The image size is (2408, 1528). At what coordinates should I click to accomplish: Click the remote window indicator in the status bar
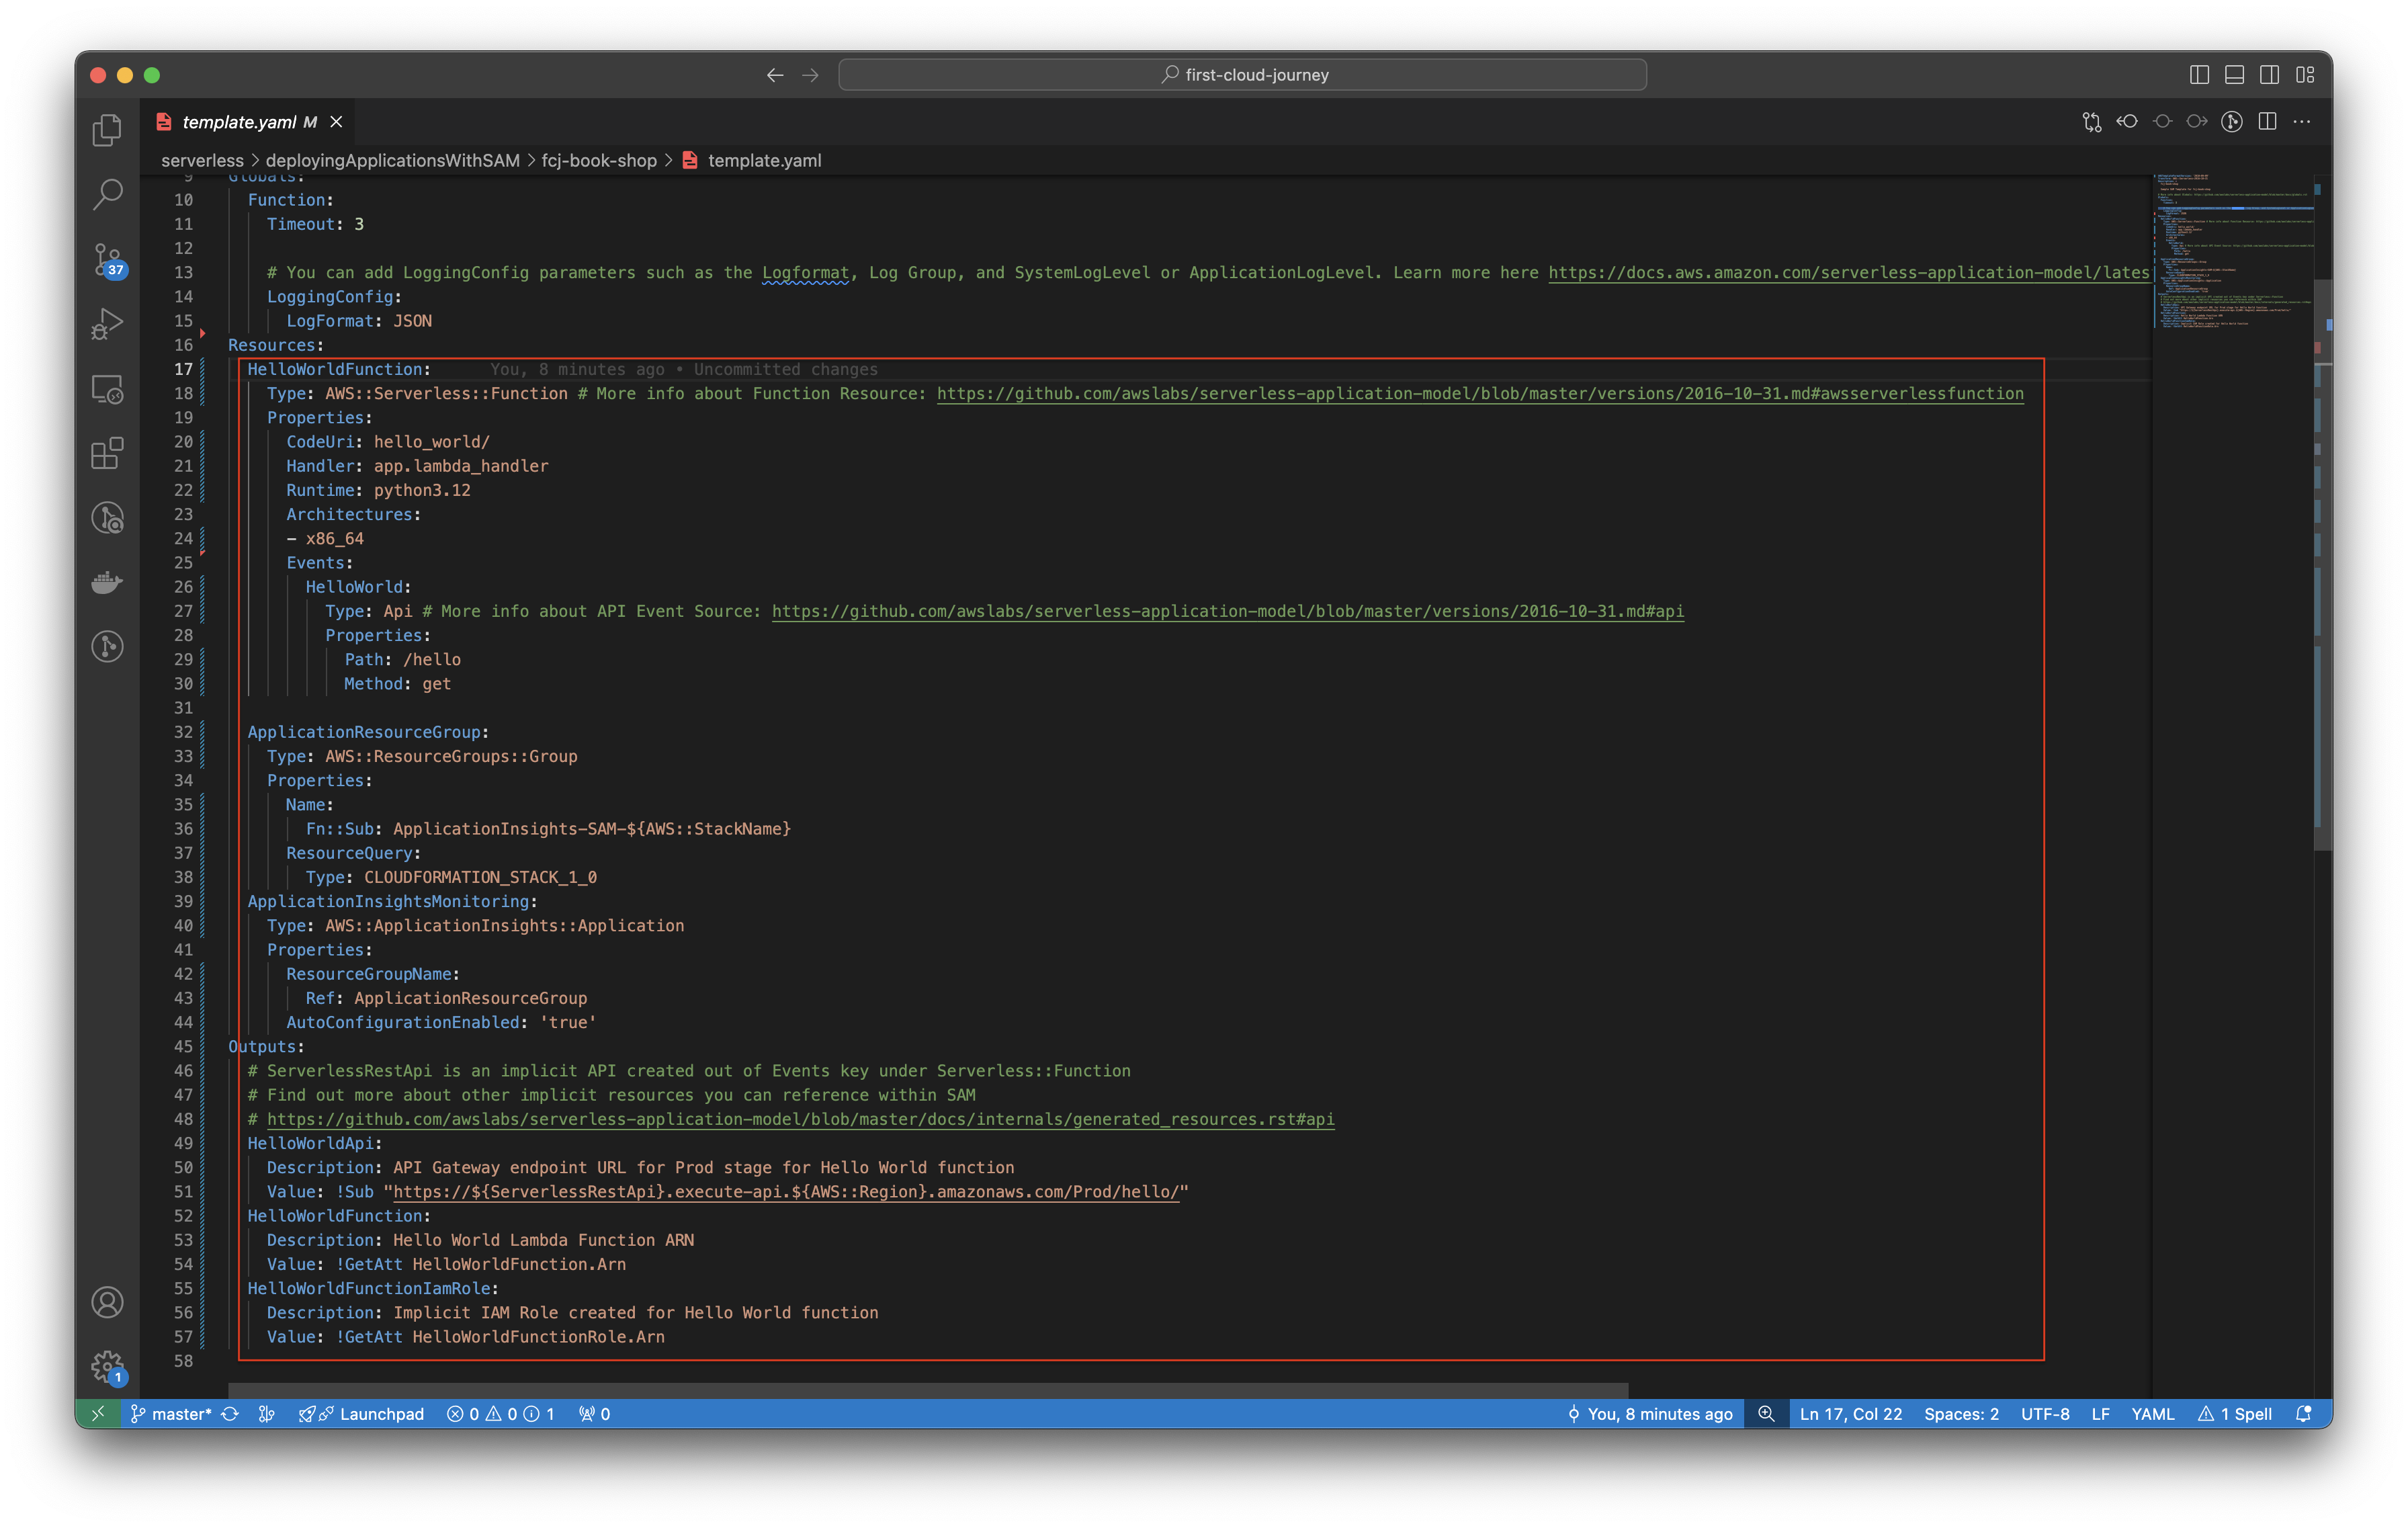(98, 1413)
